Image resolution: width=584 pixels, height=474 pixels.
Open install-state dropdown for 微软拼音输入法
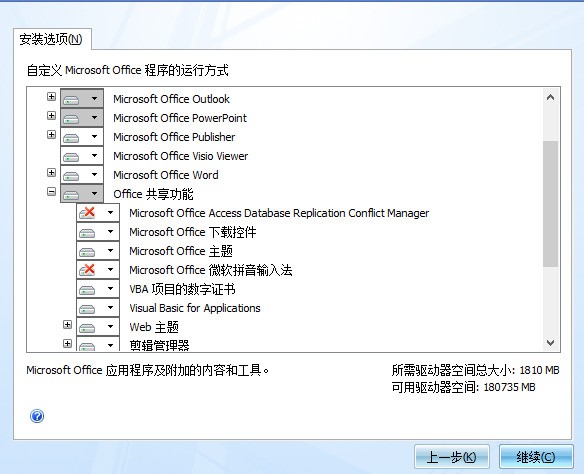point(110,270)
